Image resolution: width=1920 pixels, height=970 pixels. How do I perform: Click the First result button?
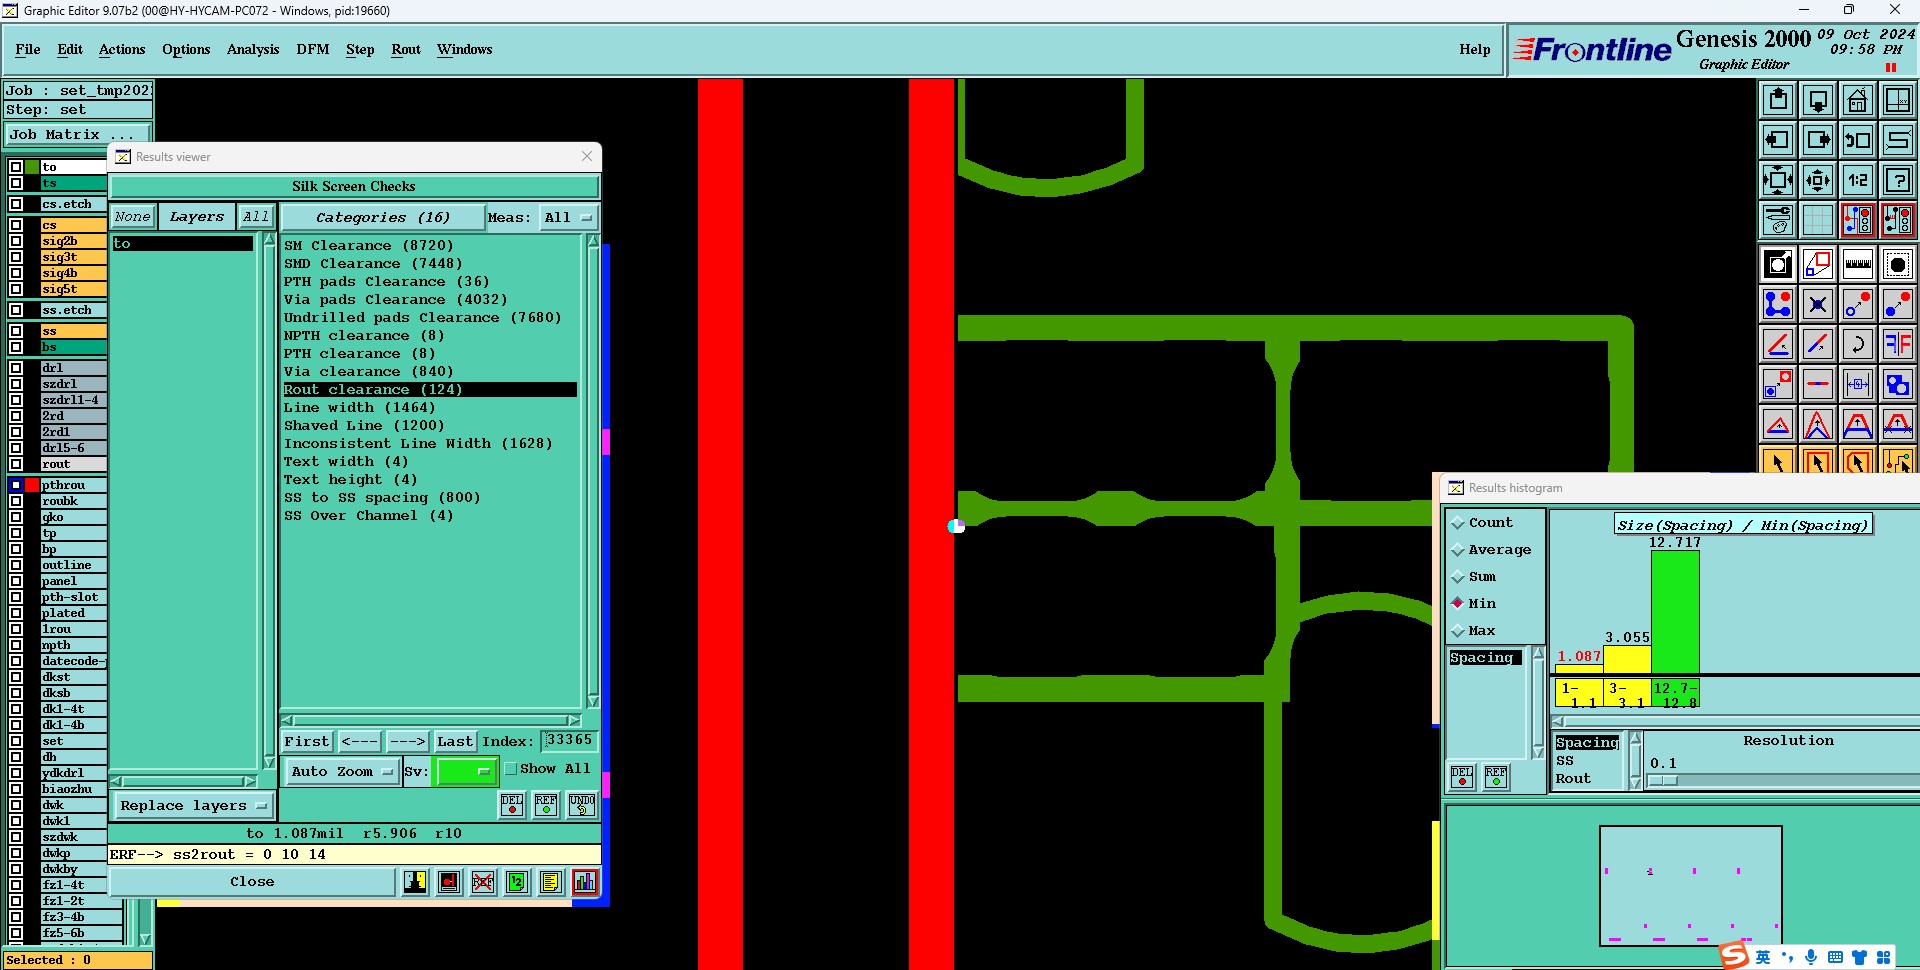coord(306,742)
